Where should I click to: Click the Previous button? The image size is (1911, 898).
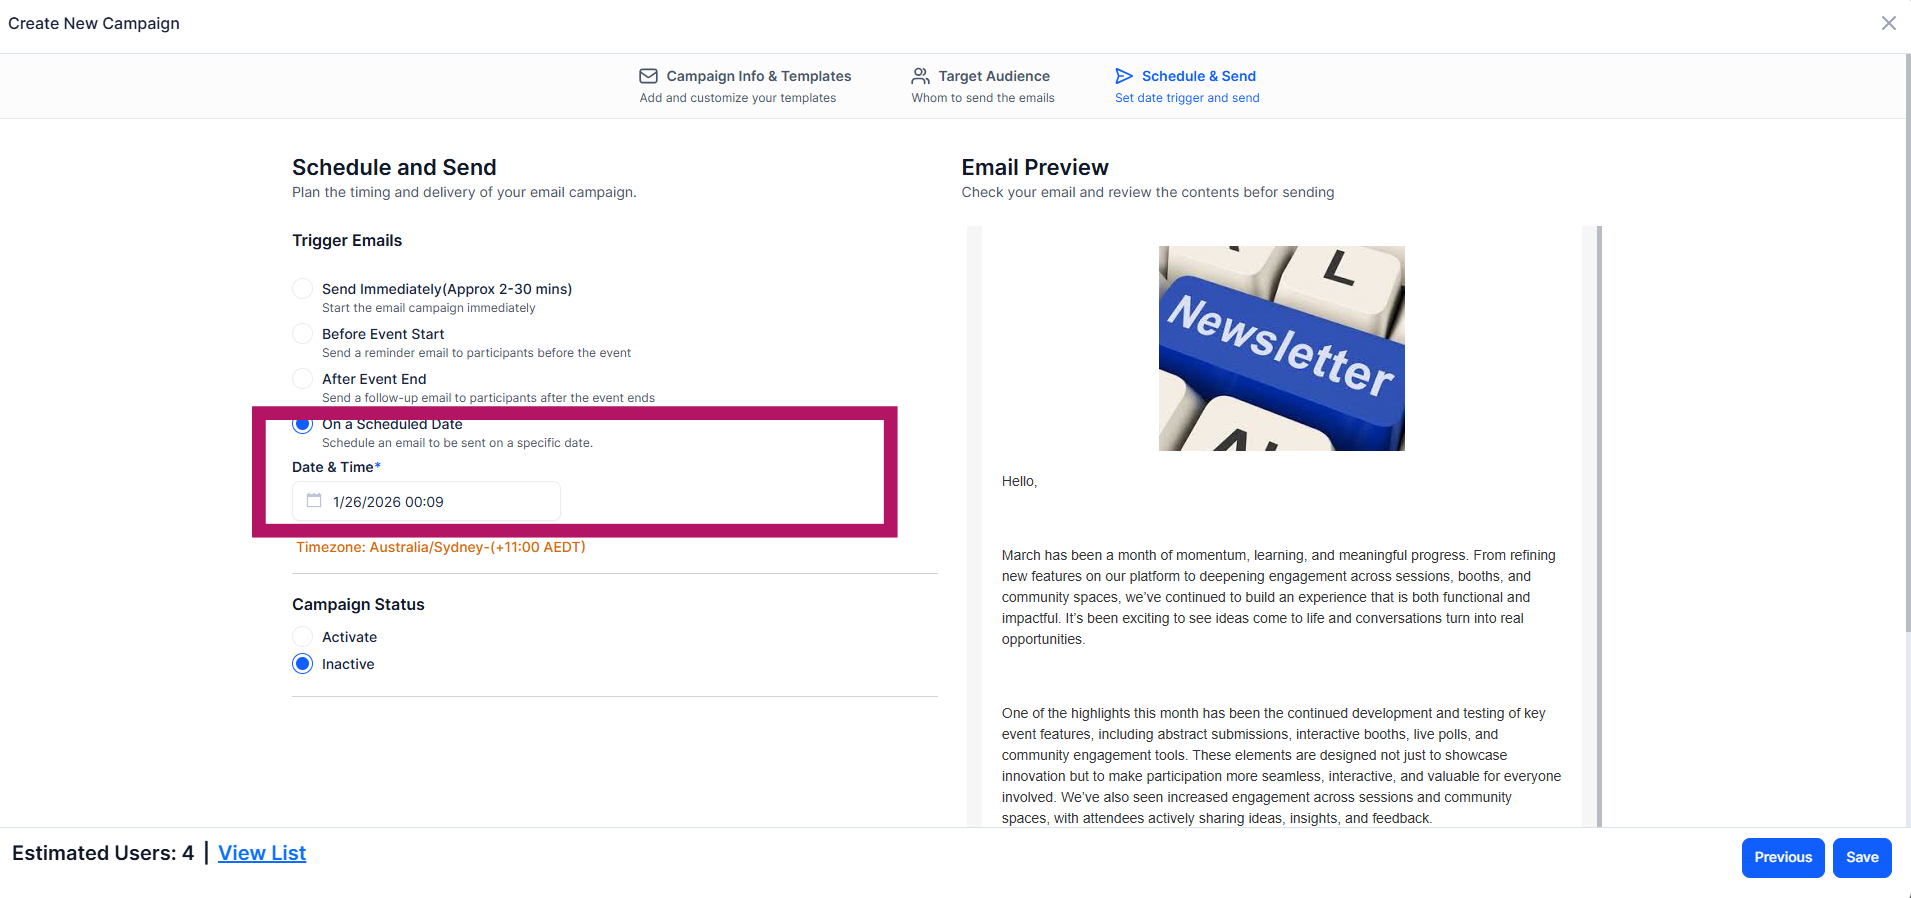click(1783, 858)
